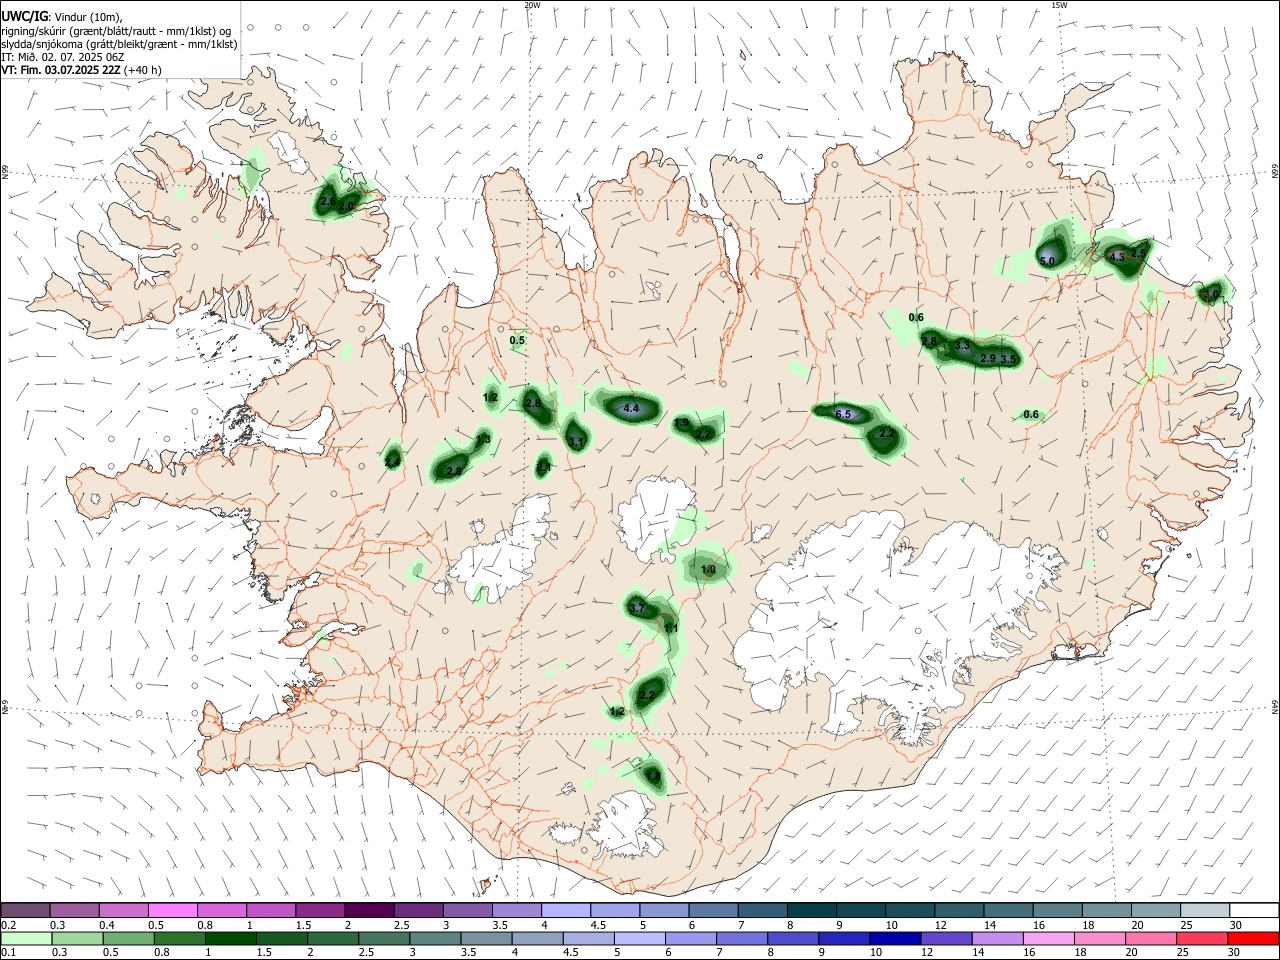The width and height of the screenshot is (1280, 960).
Task: Click 'VT: Fim. 03.07.2025 22Z (+40 h)' text
Action: [x=81, y=70]
